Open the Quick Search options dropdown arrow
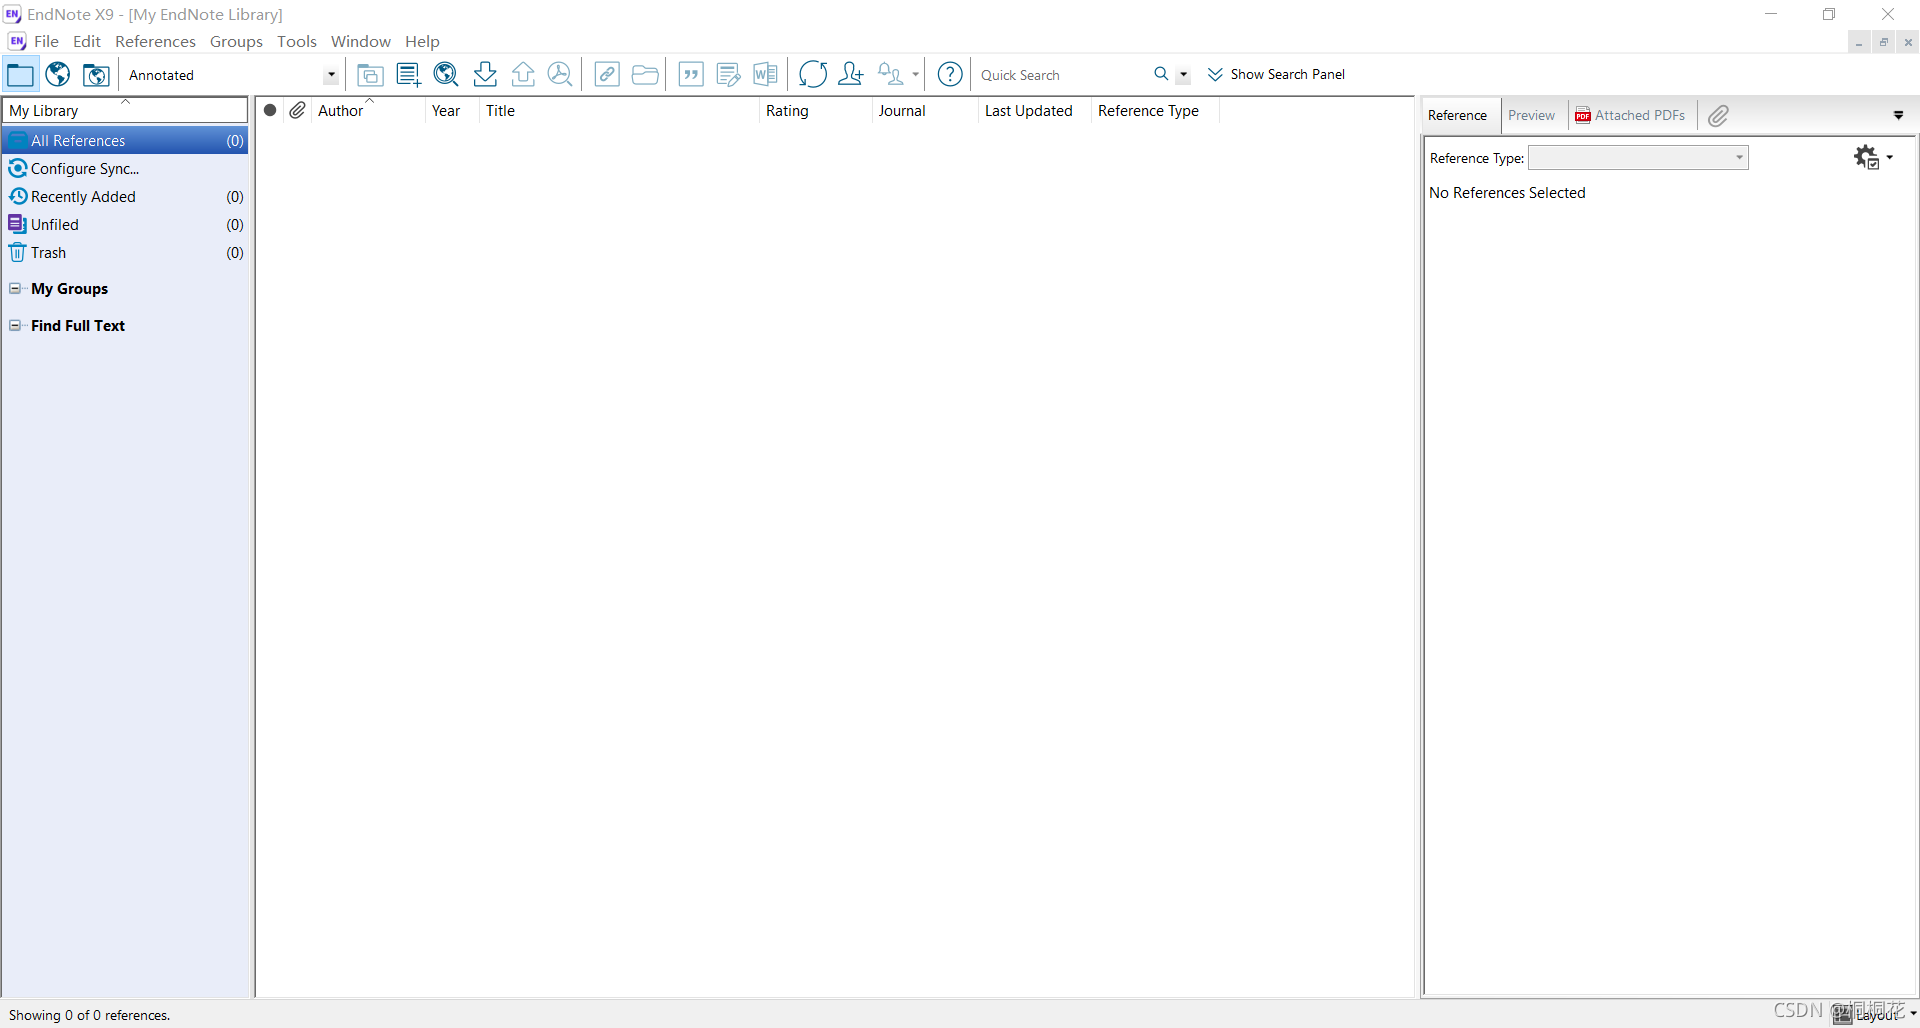1920x1028 pixels. [x=1183, y=75]
